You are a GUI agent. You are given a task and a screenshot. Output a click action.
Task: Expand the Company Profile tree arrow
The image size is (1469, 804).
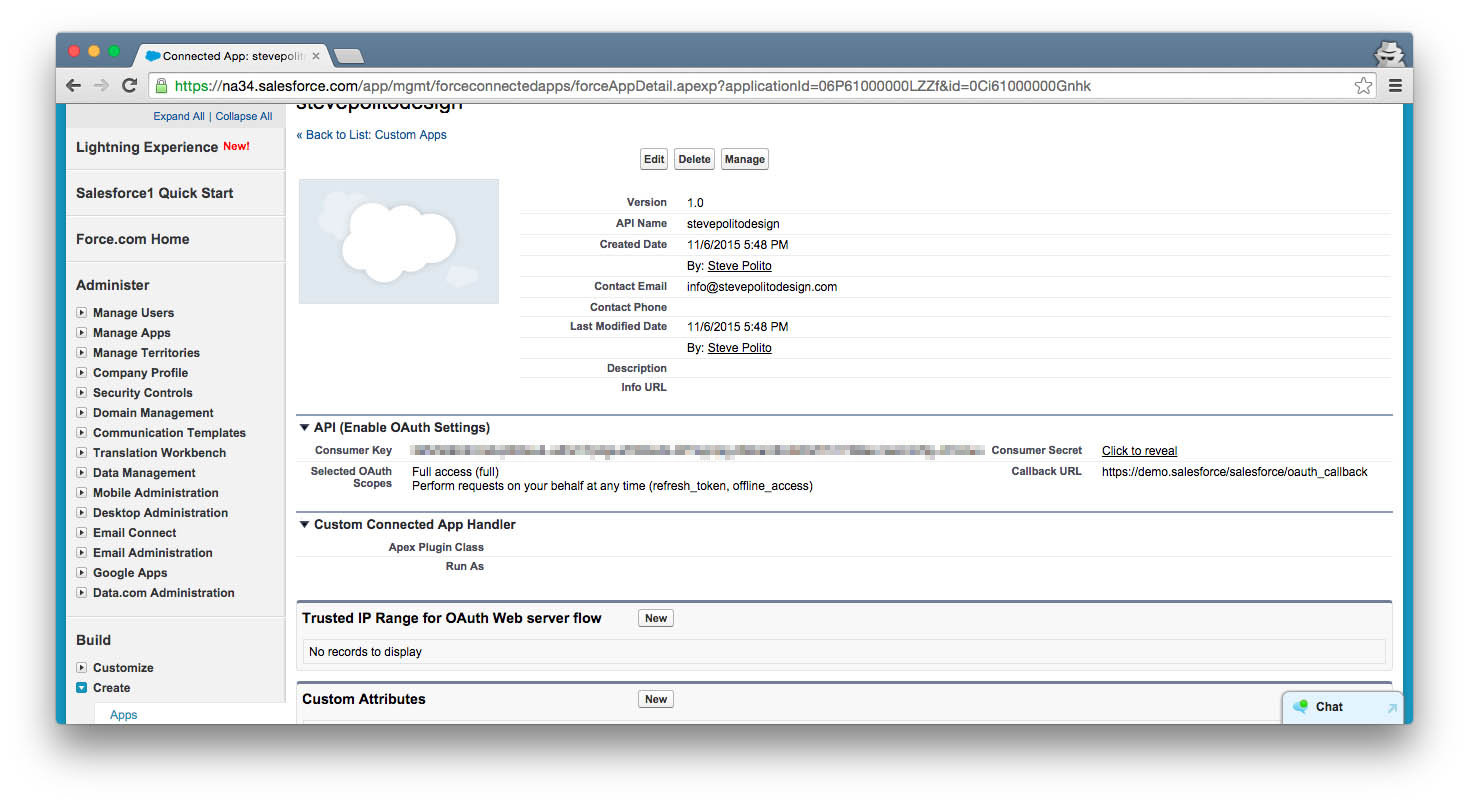point(82,373)
